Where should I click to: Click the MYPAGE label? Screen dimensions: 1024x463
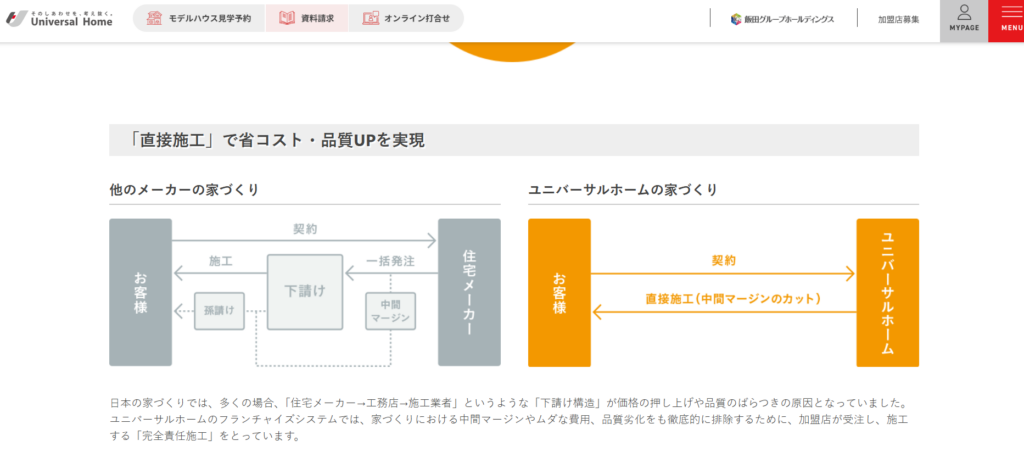point(964,28)
